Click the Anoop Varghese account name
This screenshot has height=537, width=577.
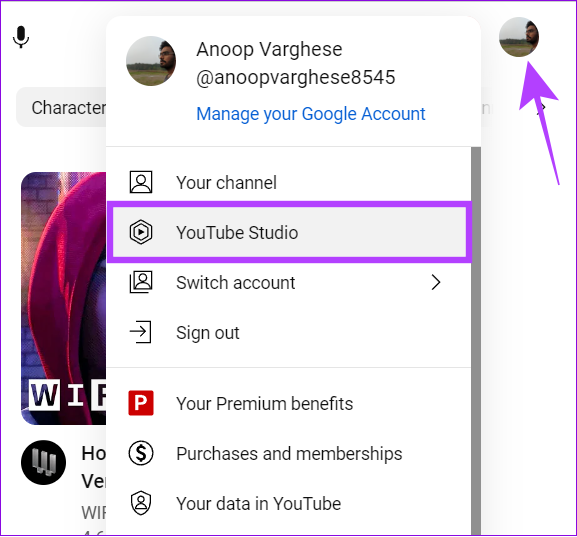pyautogui.click(x=269, y=49)
